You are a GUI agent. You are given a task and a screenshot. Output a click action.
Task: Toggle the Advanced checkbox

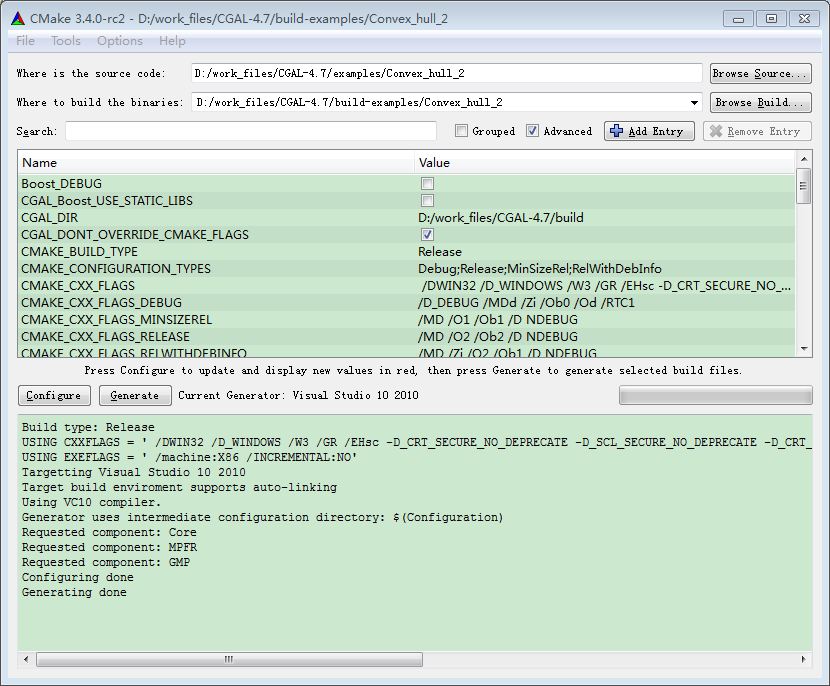(532, 131)
